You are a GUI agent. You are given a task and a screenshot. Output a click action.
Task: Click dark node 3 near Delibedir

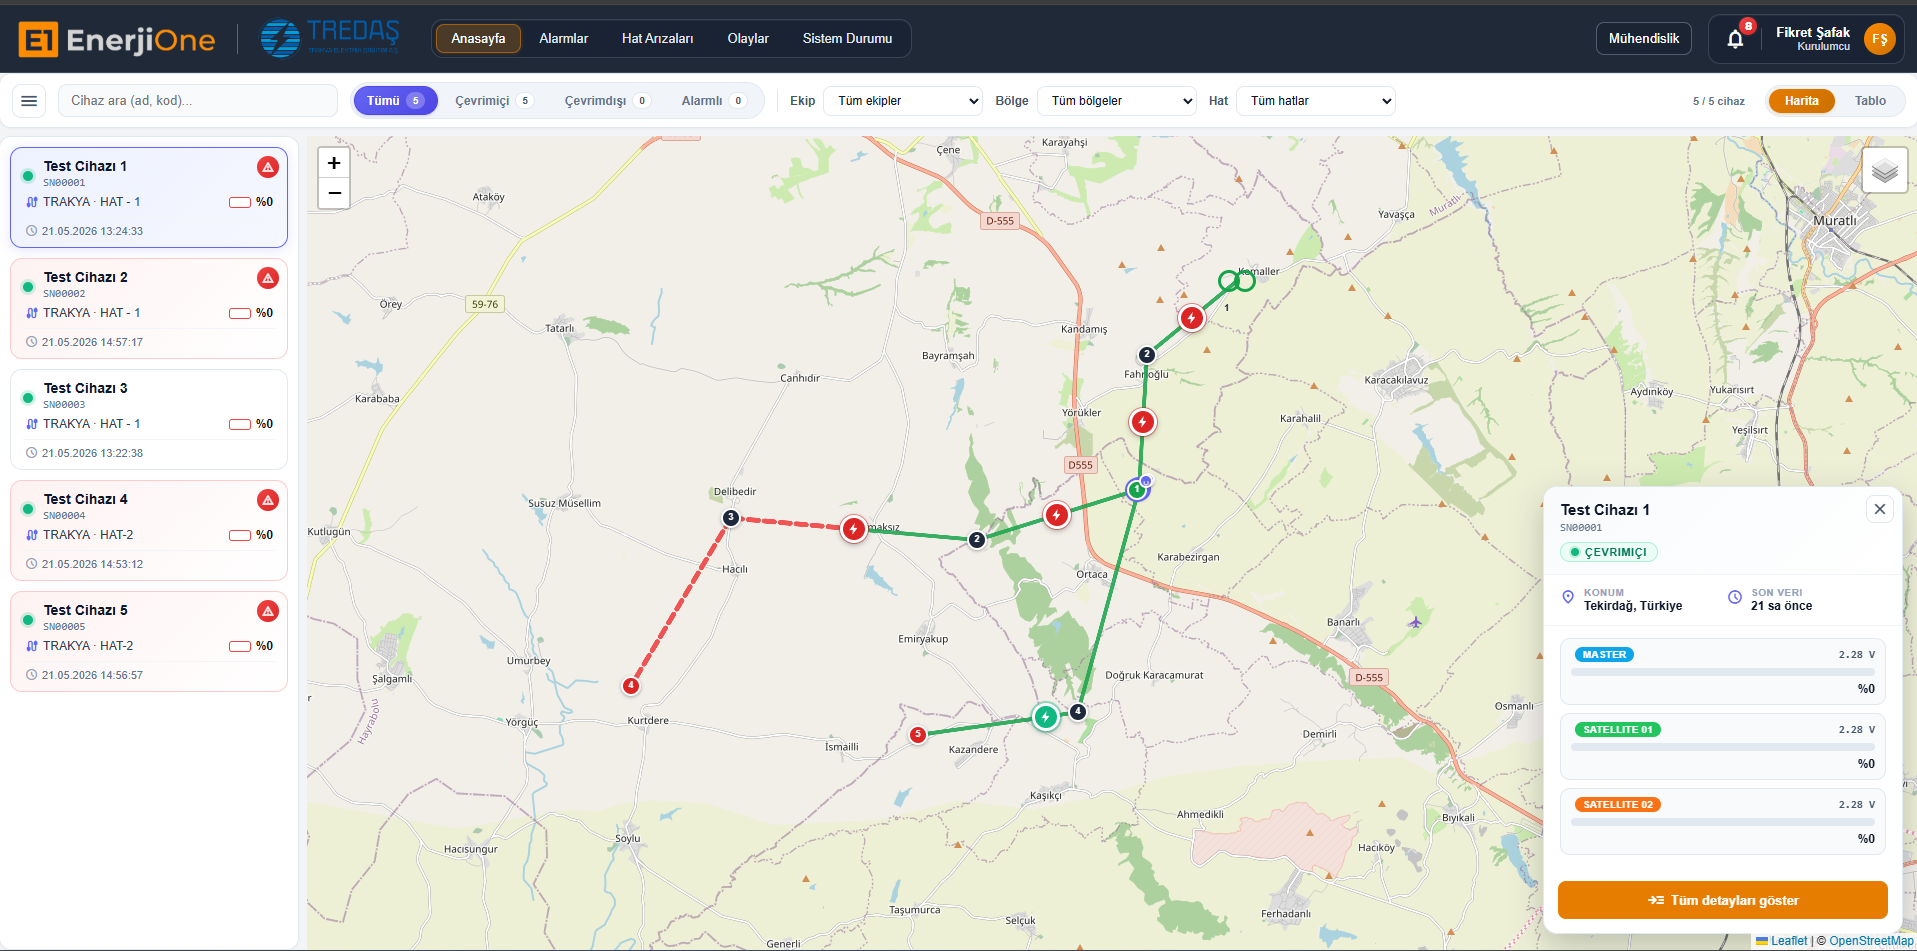point(731,517)
